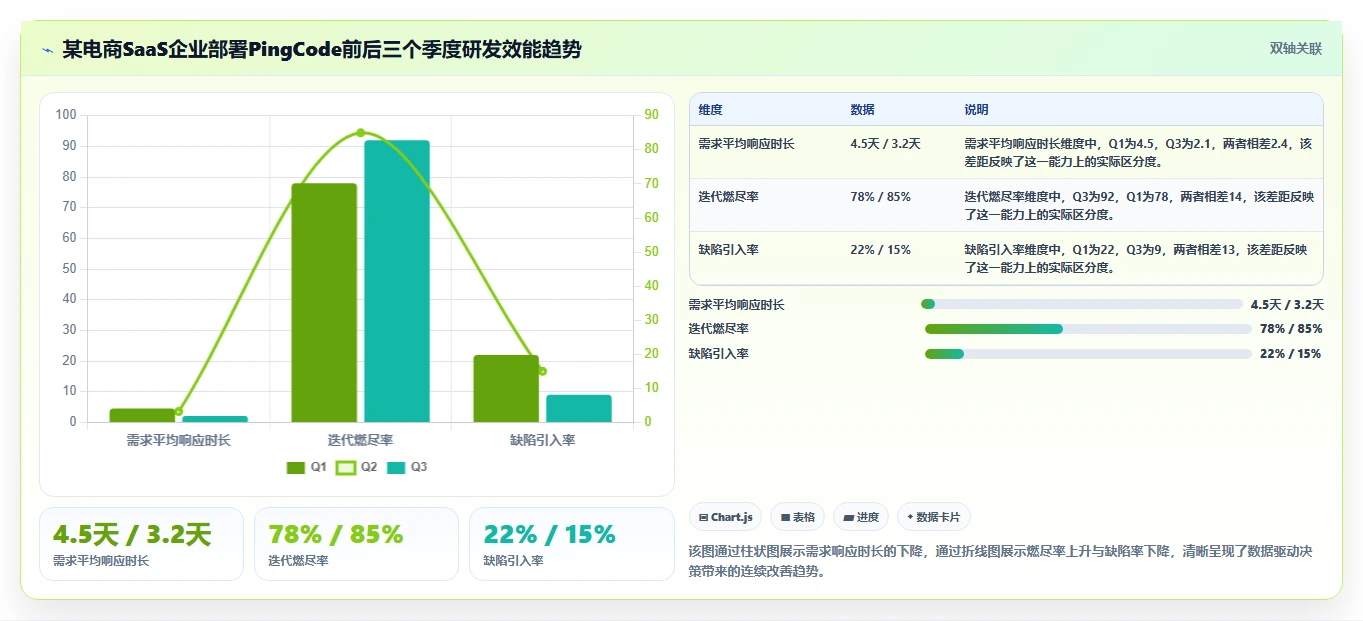Click 需求平均响应时长 in the table's first row
1363x621 pixels.
click(x=747, y=144)
